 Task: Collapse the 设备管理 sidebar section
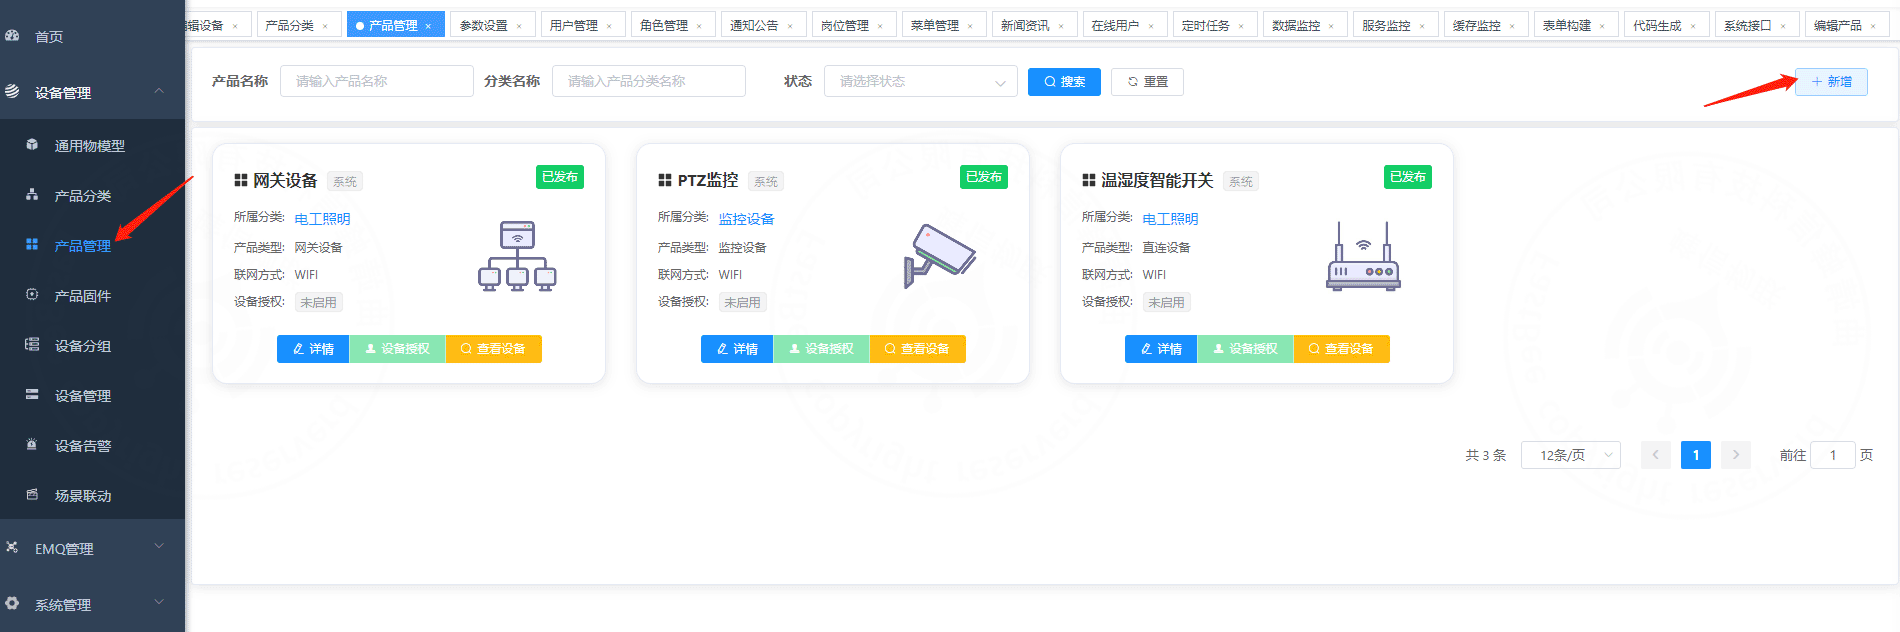[159, 91]
